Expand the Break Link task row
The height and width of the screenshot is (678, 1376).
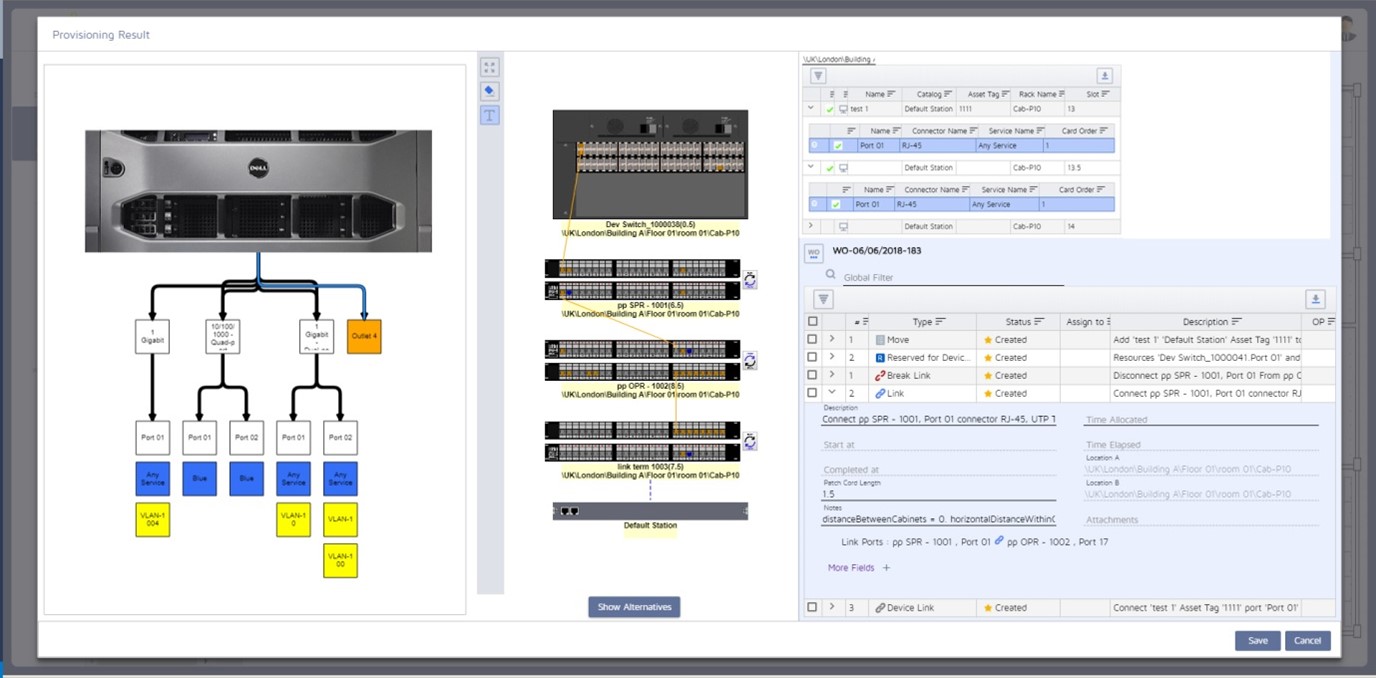tap(832, 376)
